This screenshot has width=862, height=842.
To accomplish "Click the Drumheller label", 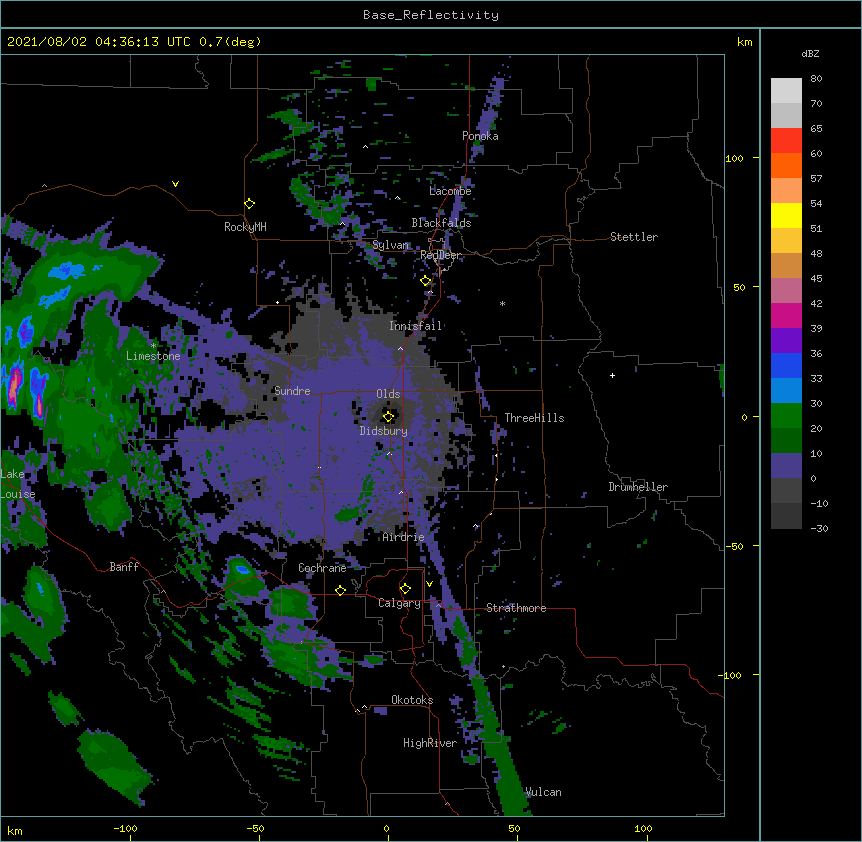I will [x=638, y=487].
